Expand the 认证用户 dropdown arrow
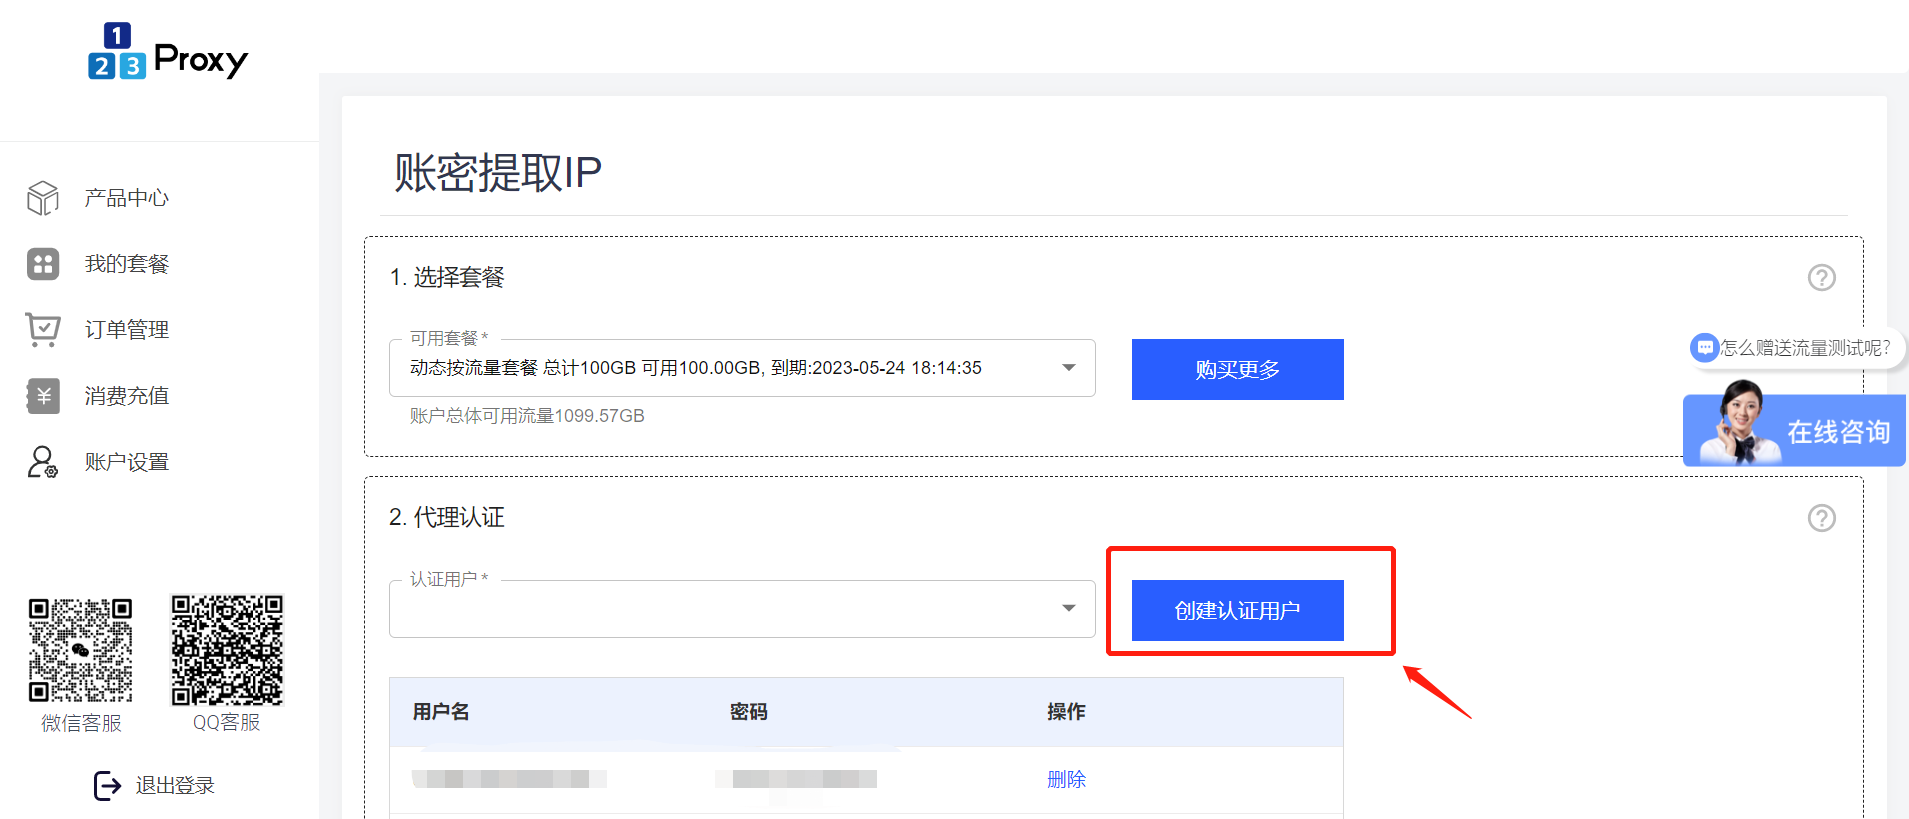The height and width of the screenshot is (819, 1909). click(1068, 608)
